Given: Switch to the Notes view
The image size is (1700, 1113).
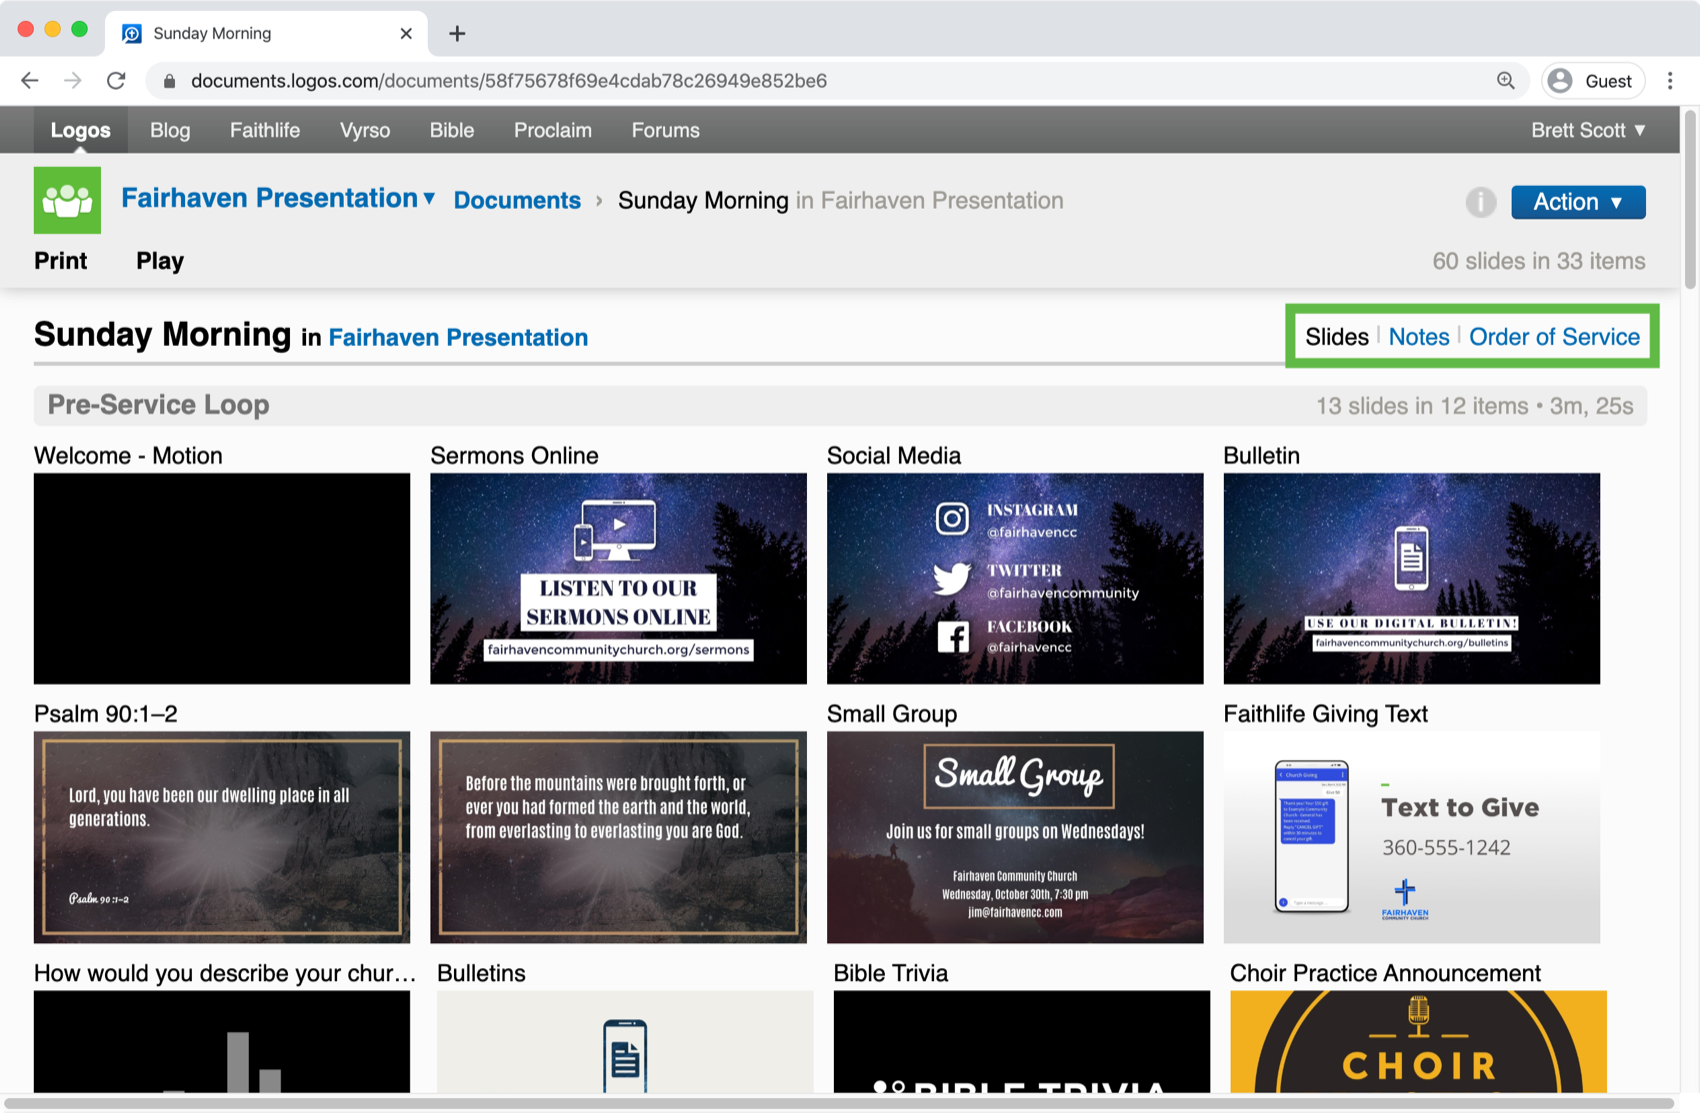Looking at the screenshot, I should (x=1419, y=337).
